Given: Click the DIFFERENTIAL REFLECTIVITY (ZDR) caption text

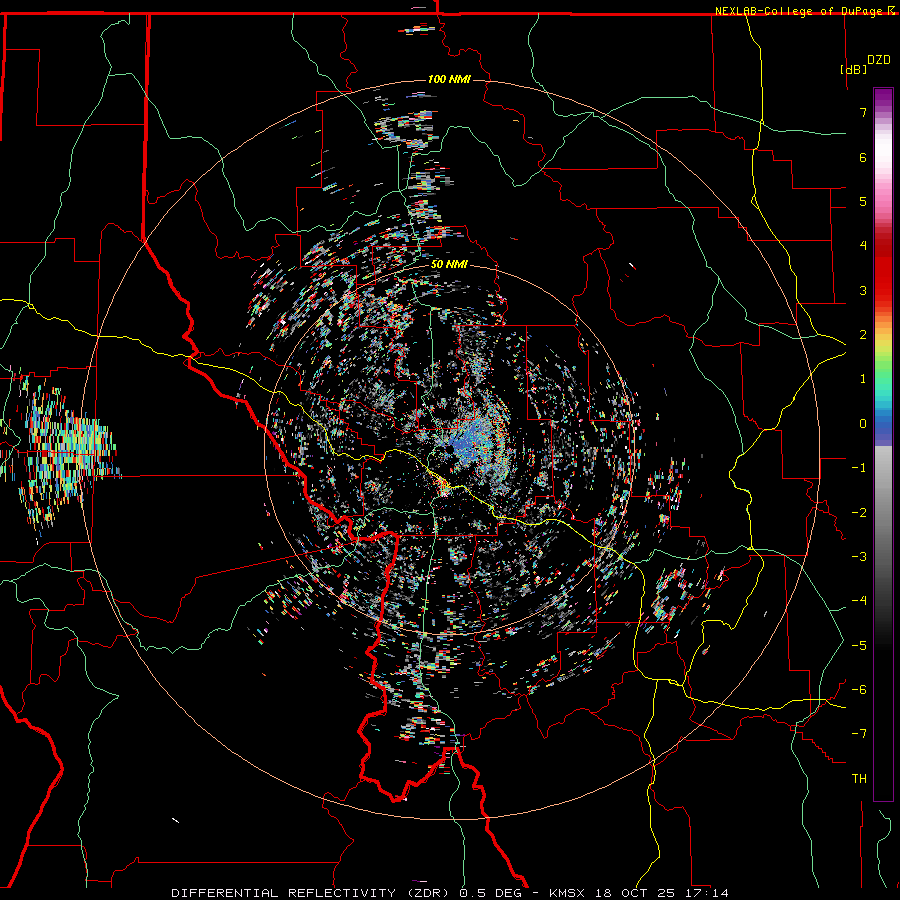Looking at the screenshot, I should 312,893.
